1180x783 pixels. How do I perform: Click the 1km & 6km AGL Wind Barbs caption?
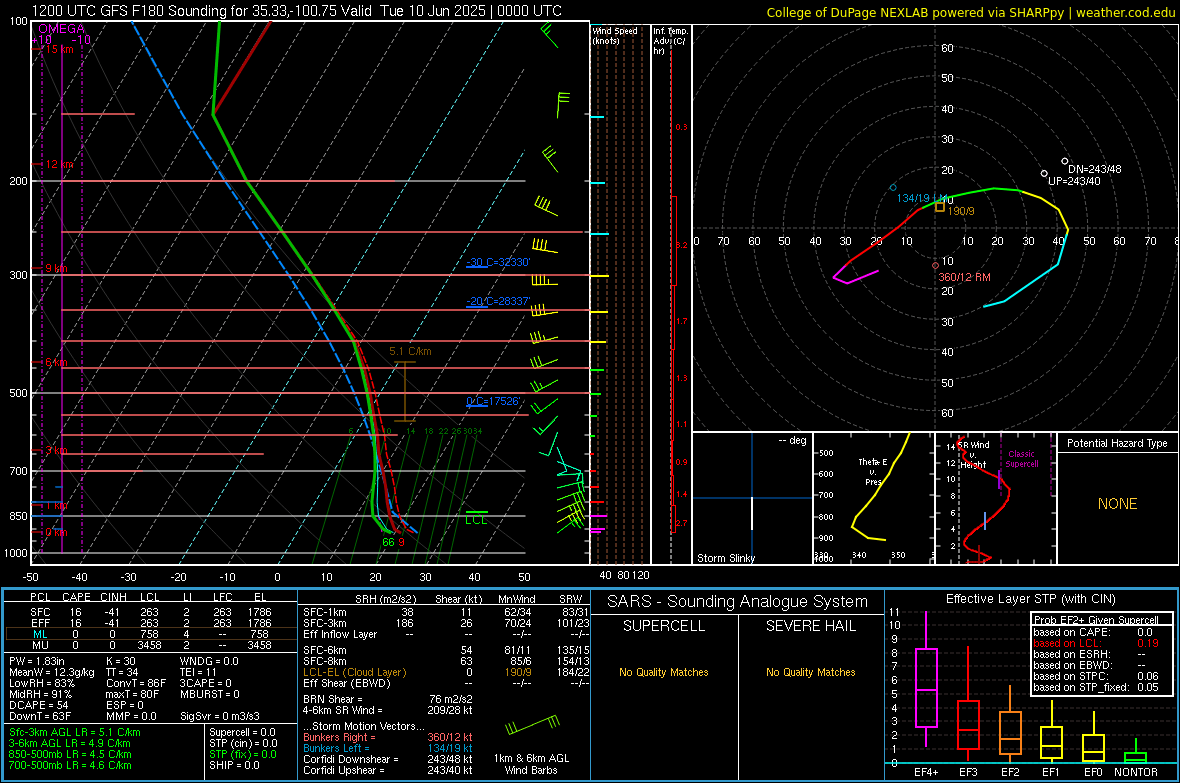[x=531, y=764]
